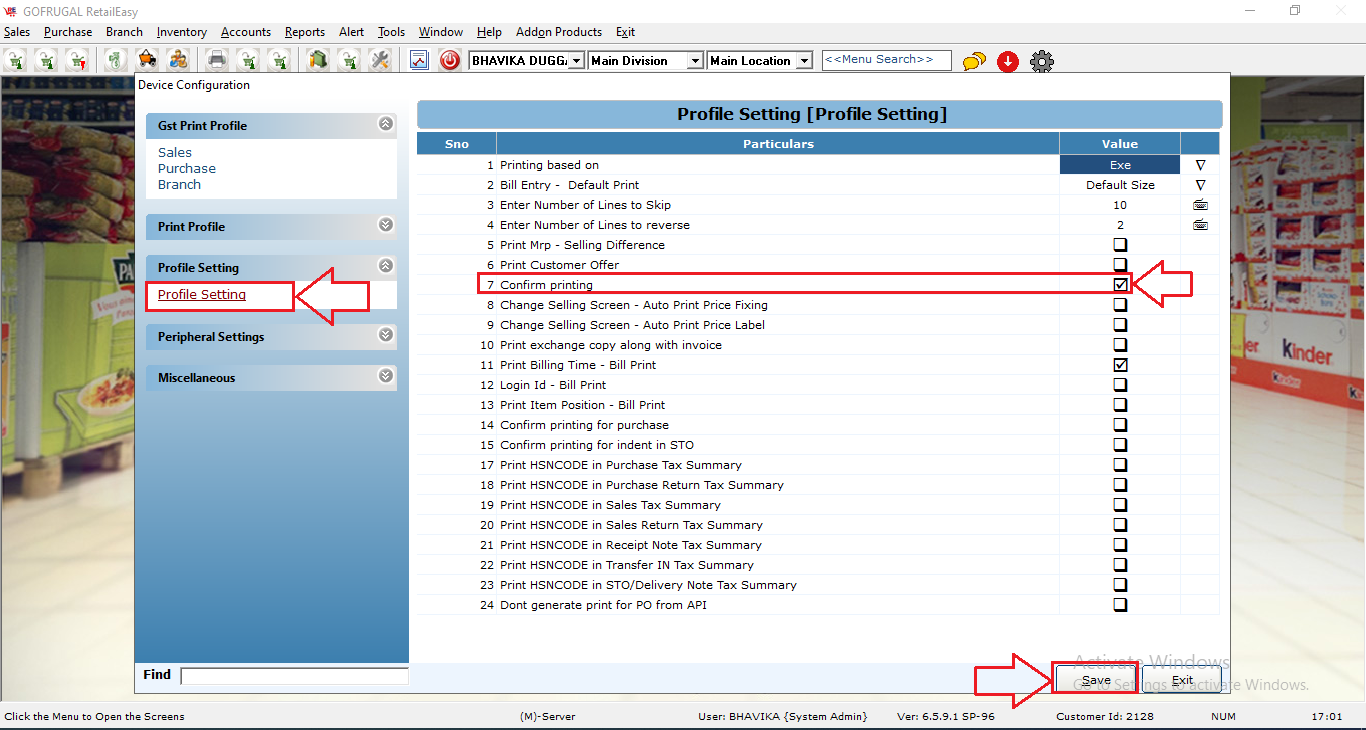The width and height of the screenshot is (1366, 730).
Task: Tick HSNCODE in Sales Return Tax Summary
Action: [1120, 525]
